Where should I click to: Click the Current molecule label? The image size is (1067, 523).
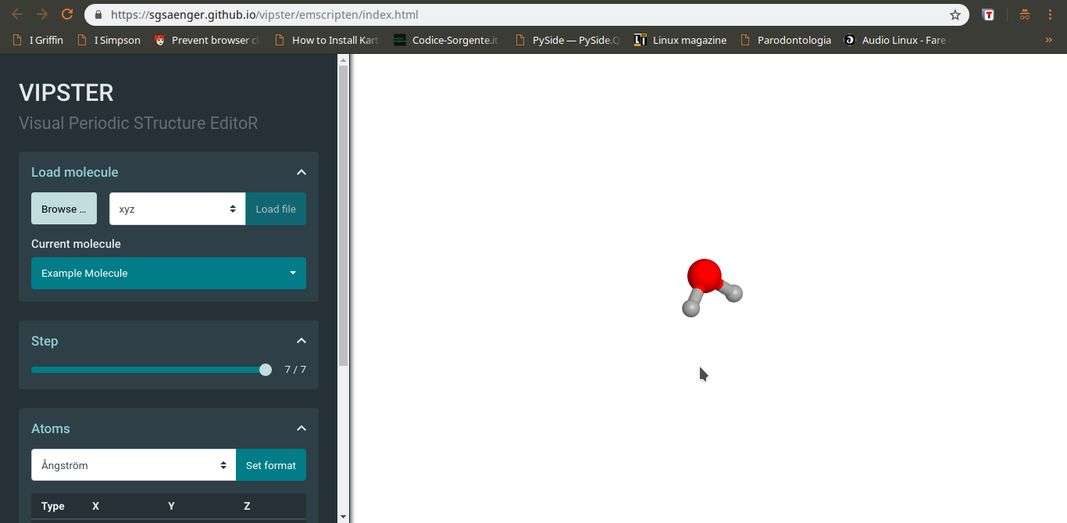tap(76, 243)
